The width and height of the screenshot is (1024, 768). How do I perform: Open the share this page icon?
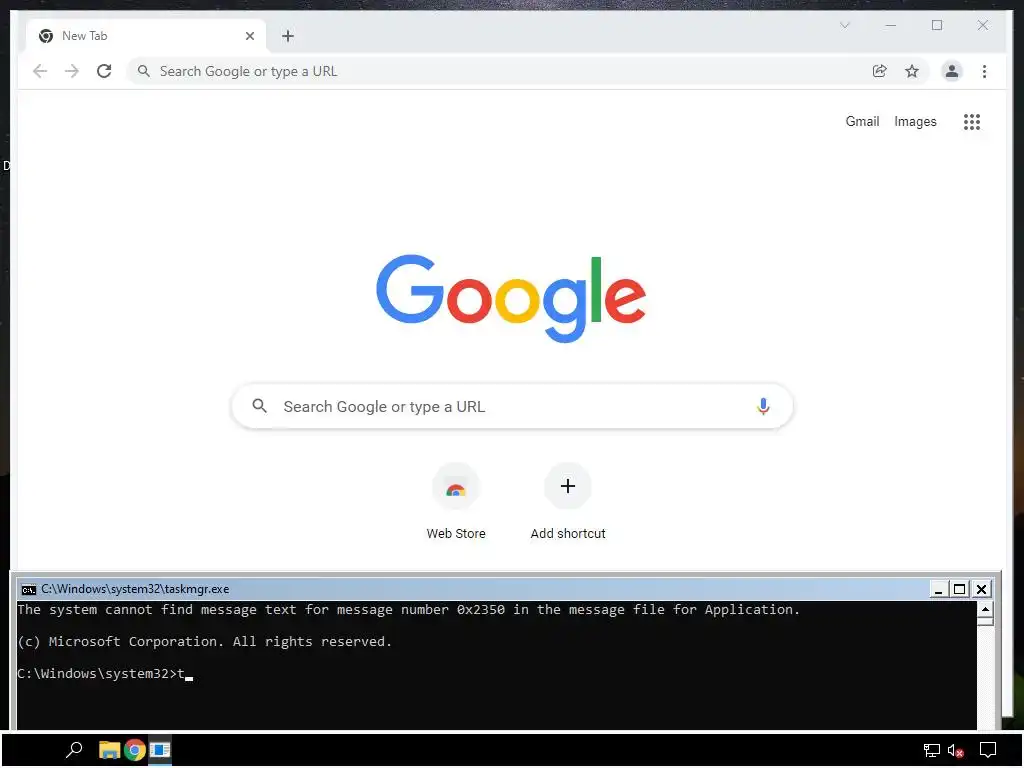tap(880, 71)
